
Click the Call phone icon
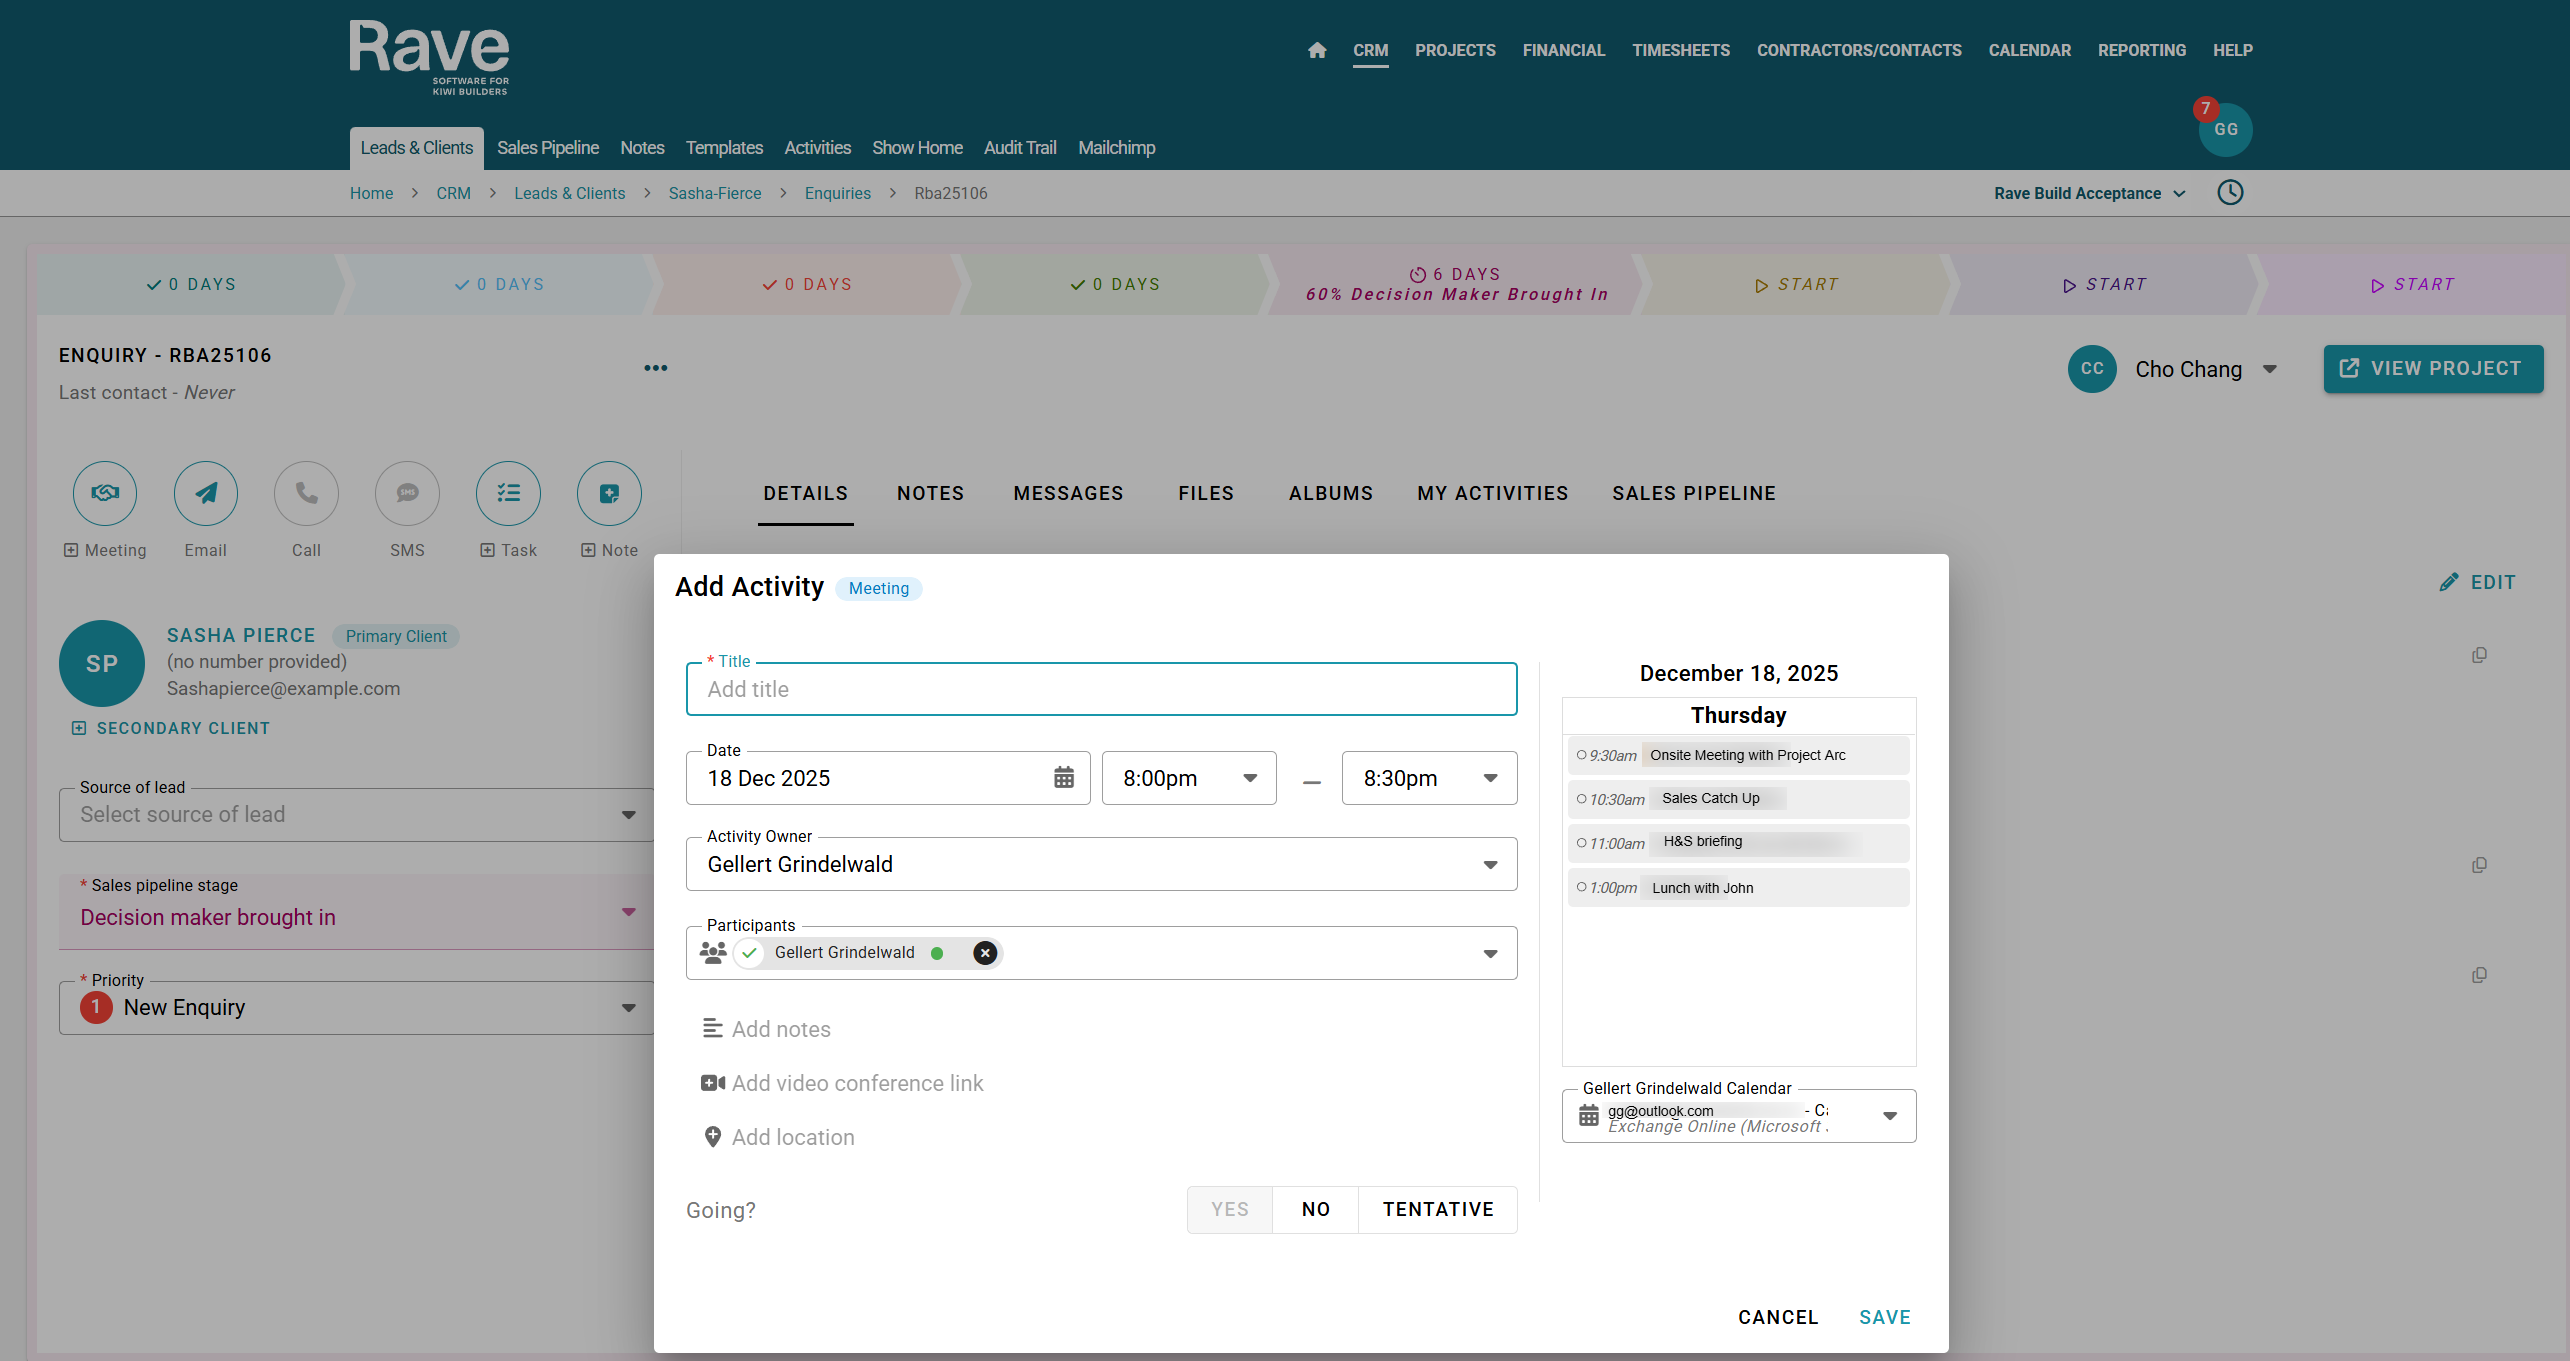tap(306, 493)
